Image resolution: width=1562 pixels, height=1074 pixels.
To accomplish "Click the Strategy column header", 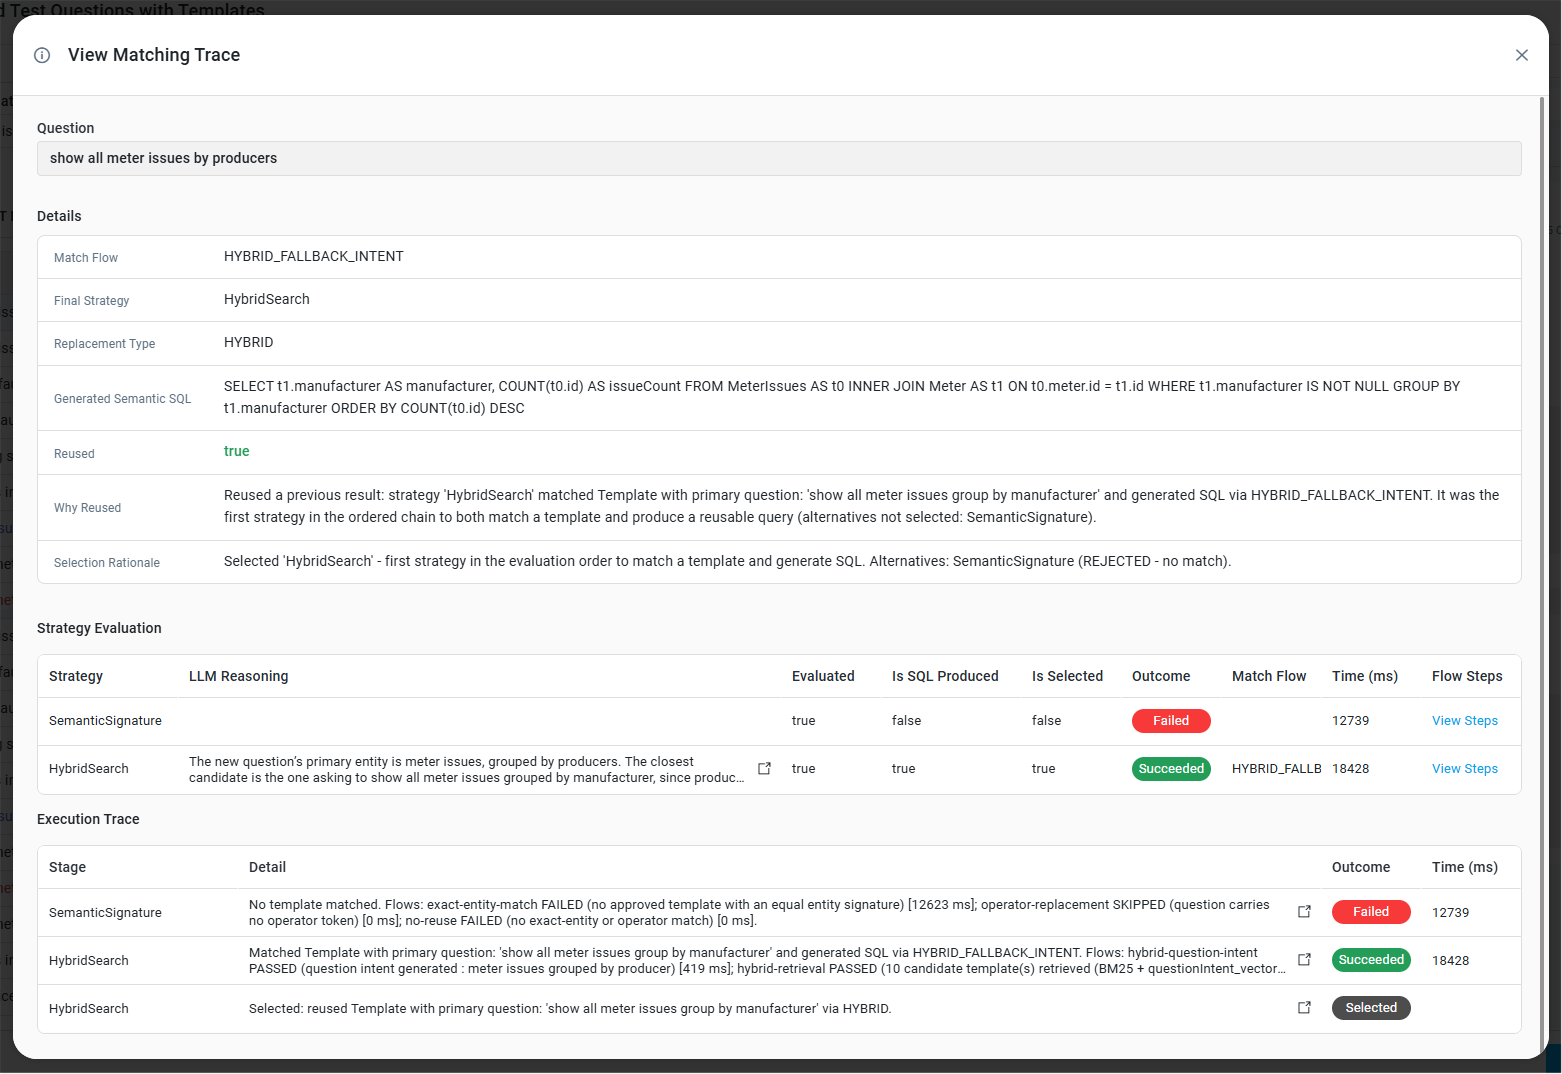I will [76, 677].
